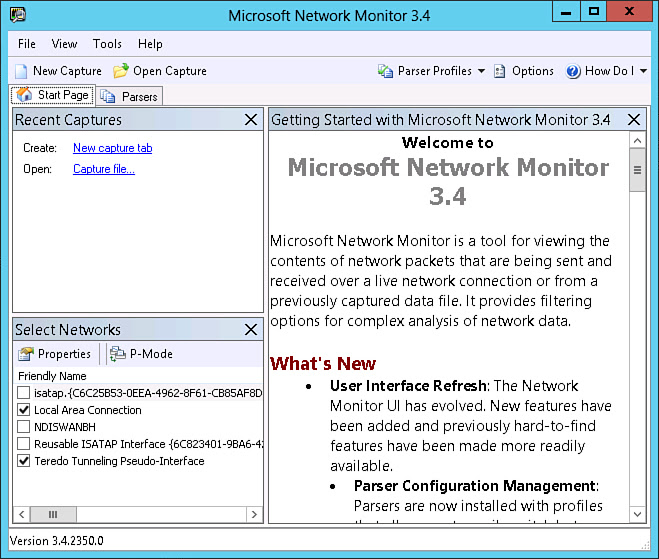Screen dimensions: 659x559
Task: Click the Properties button label
Action: (x=64, y=354)
